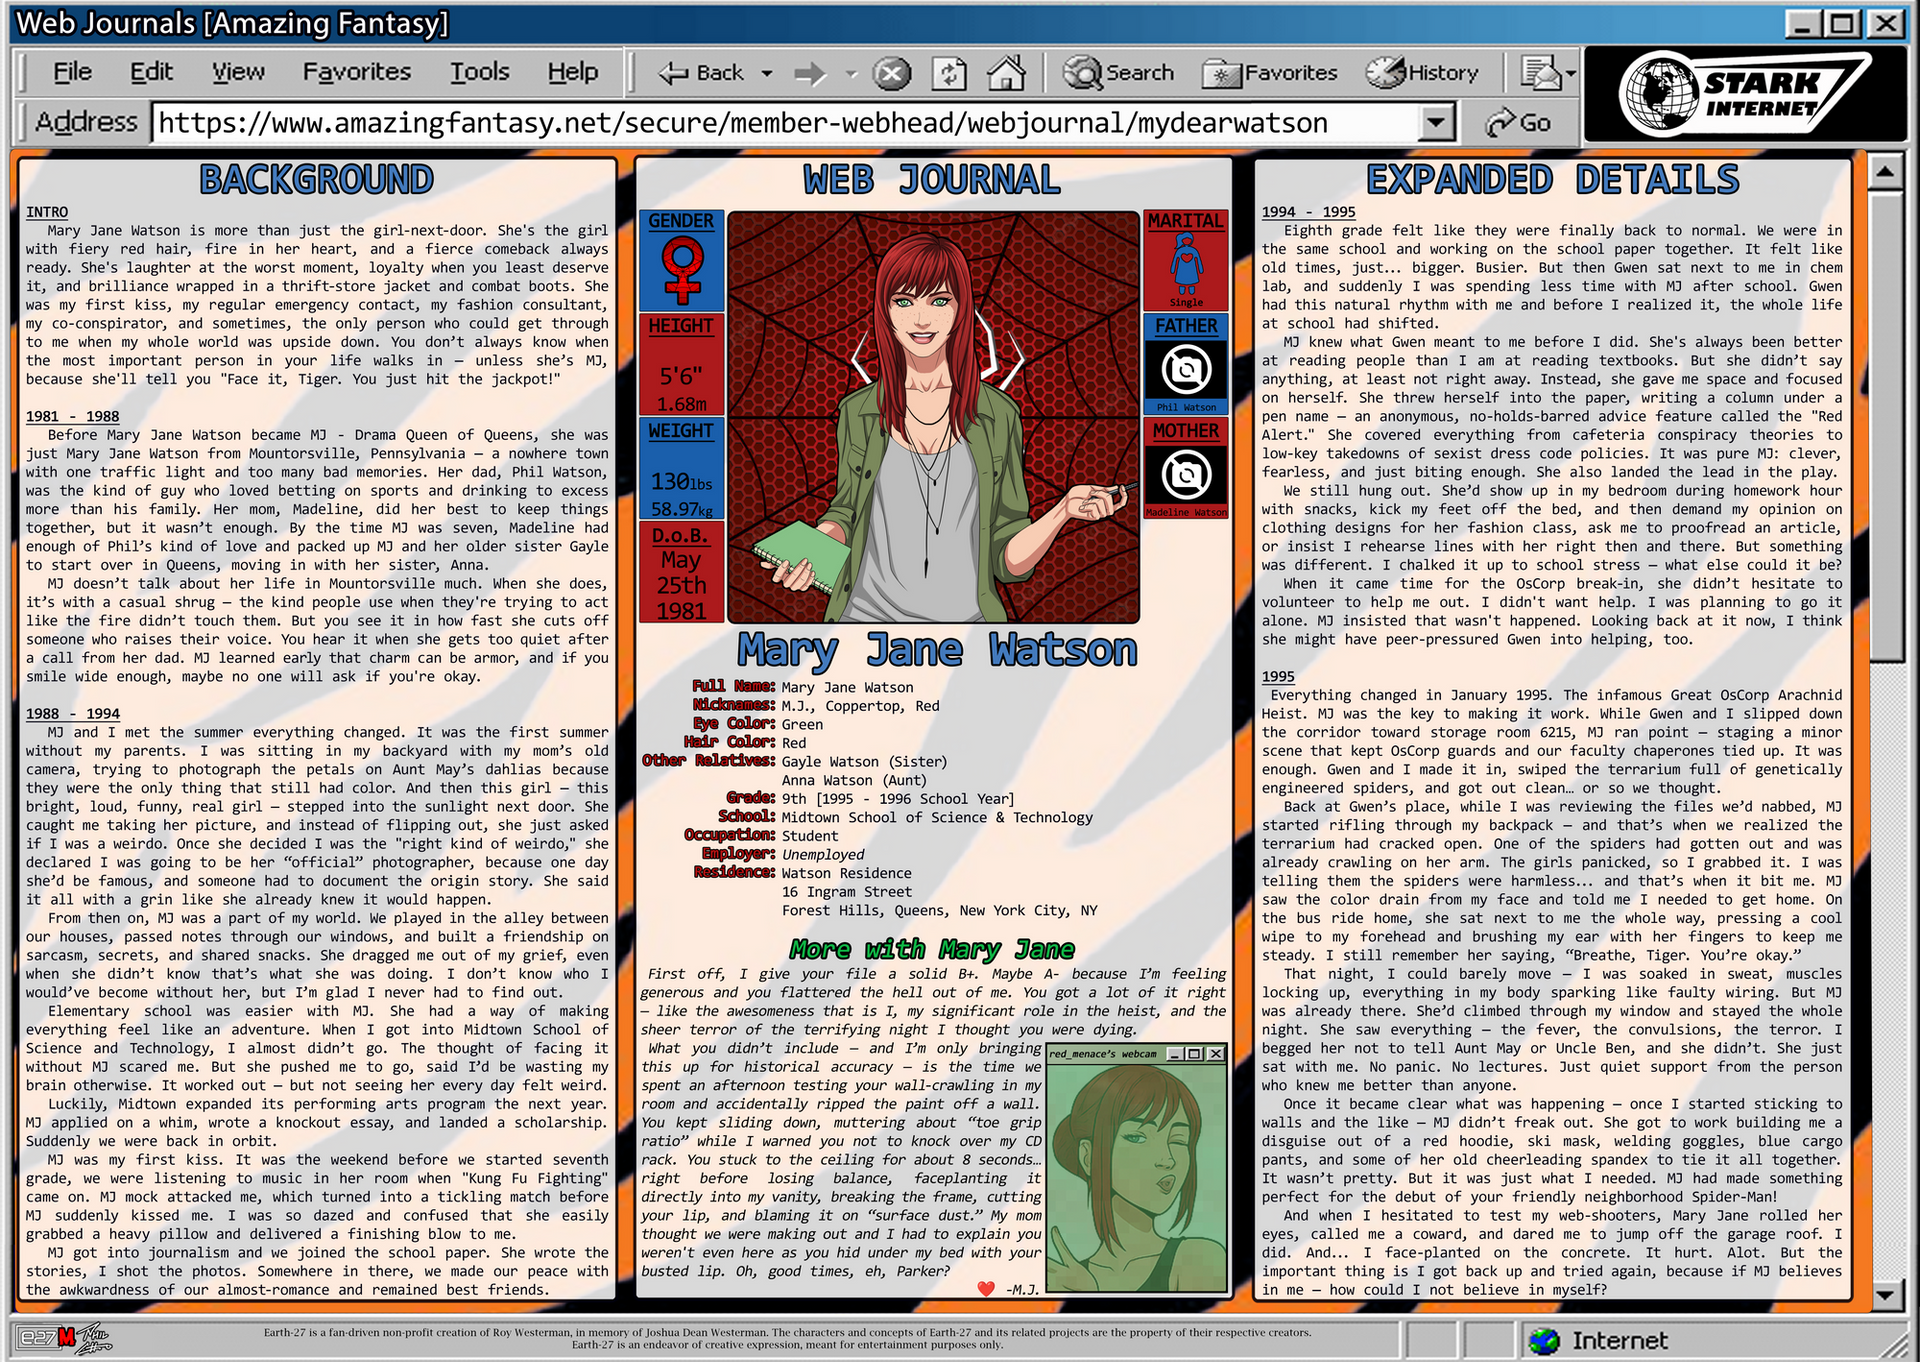Click the page scrollbar up arrow
Screen dimensions: 1920x1362
point(1886,173)
